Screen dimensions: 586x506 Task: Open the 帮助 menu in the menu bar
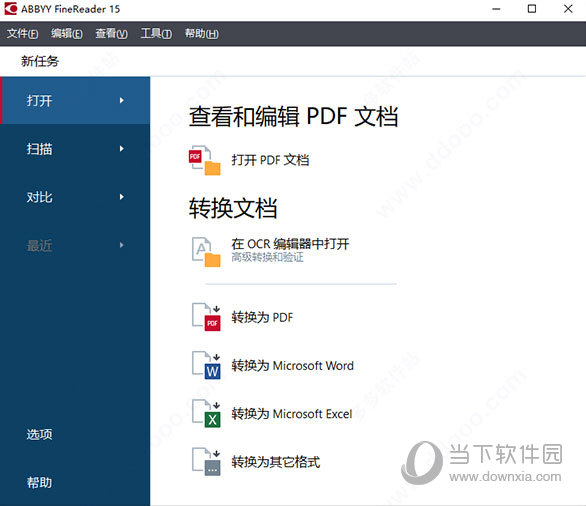click(201, 34)
